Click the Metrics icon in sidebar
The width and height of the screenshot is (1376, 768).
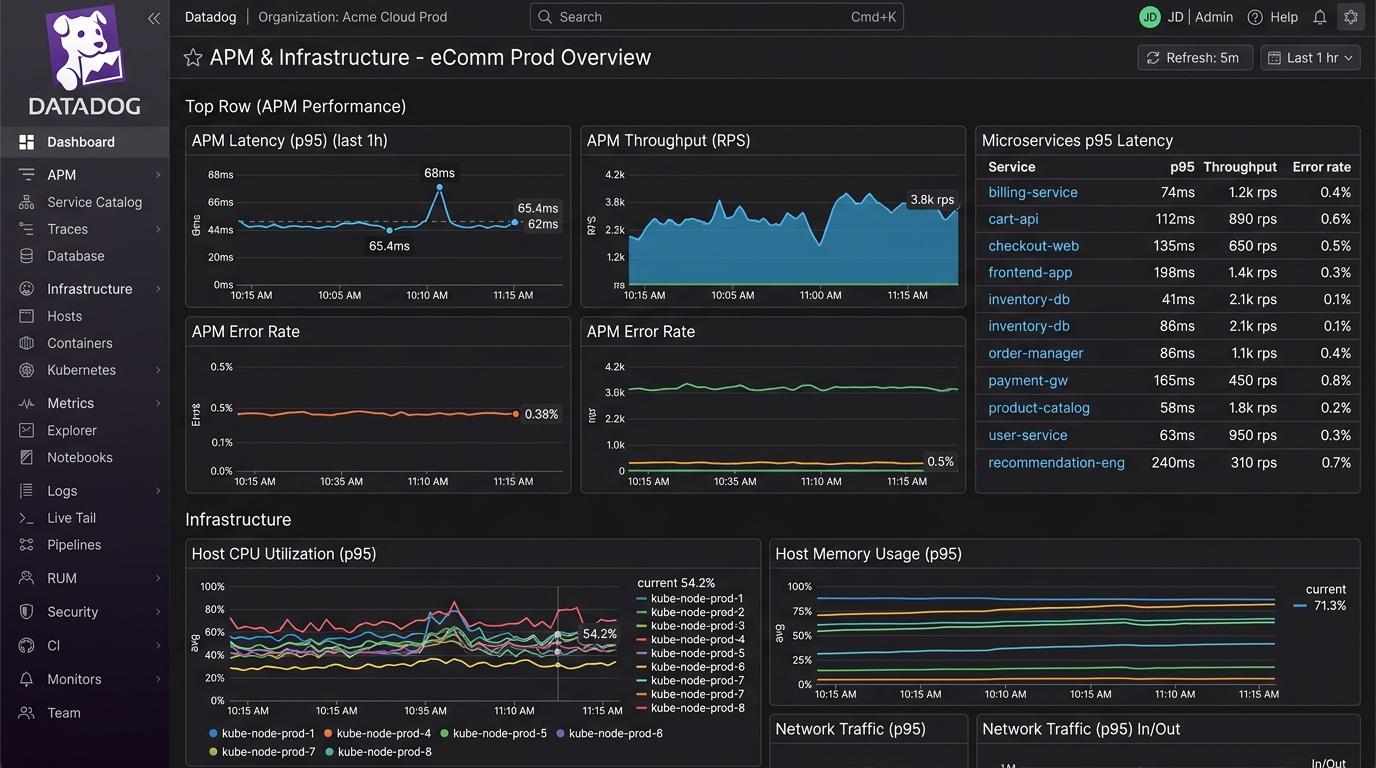(27, 403)
